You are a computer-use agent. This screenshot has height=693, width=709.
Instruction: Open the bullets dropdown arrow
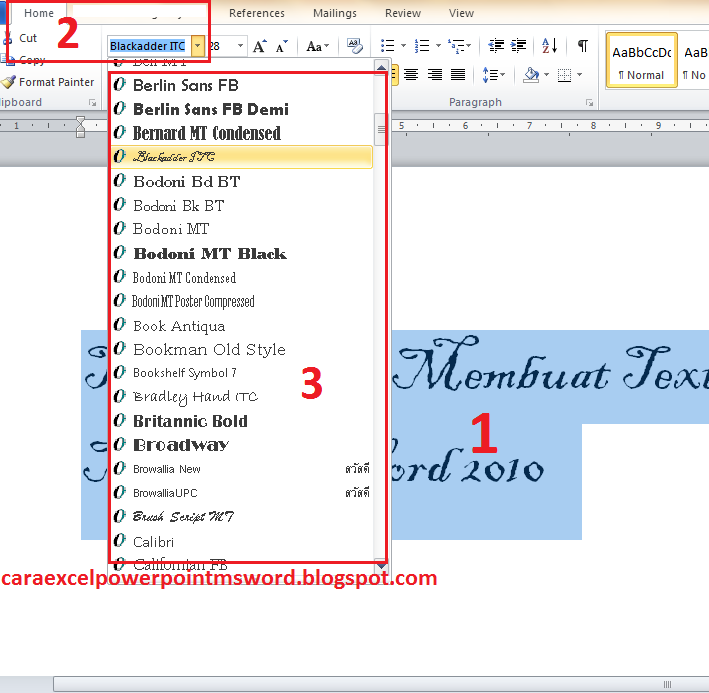tap(403, 46)
